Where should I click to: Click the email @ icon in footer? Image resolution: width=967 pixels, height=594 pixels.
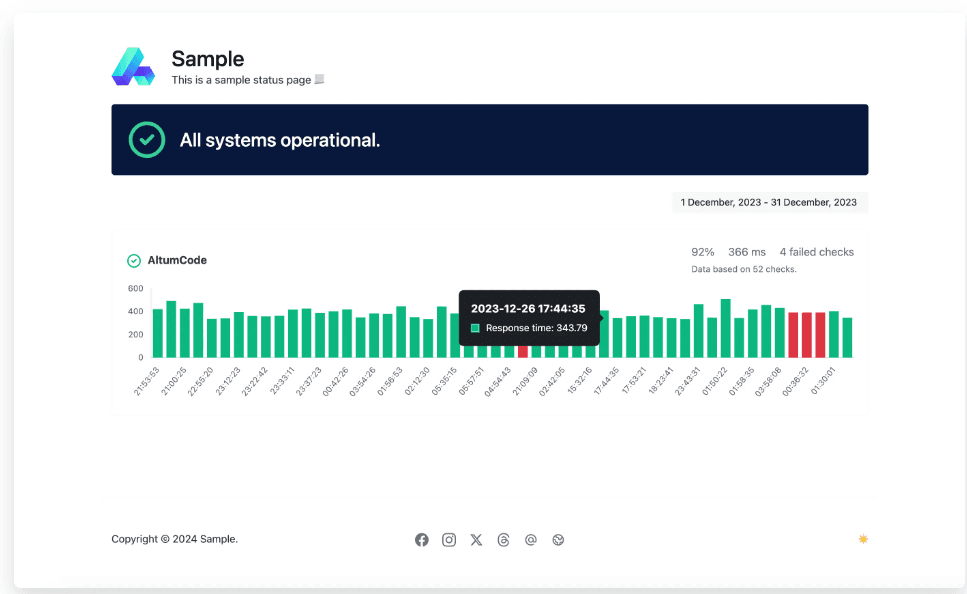pyautogui.click(x=531, y=540)
